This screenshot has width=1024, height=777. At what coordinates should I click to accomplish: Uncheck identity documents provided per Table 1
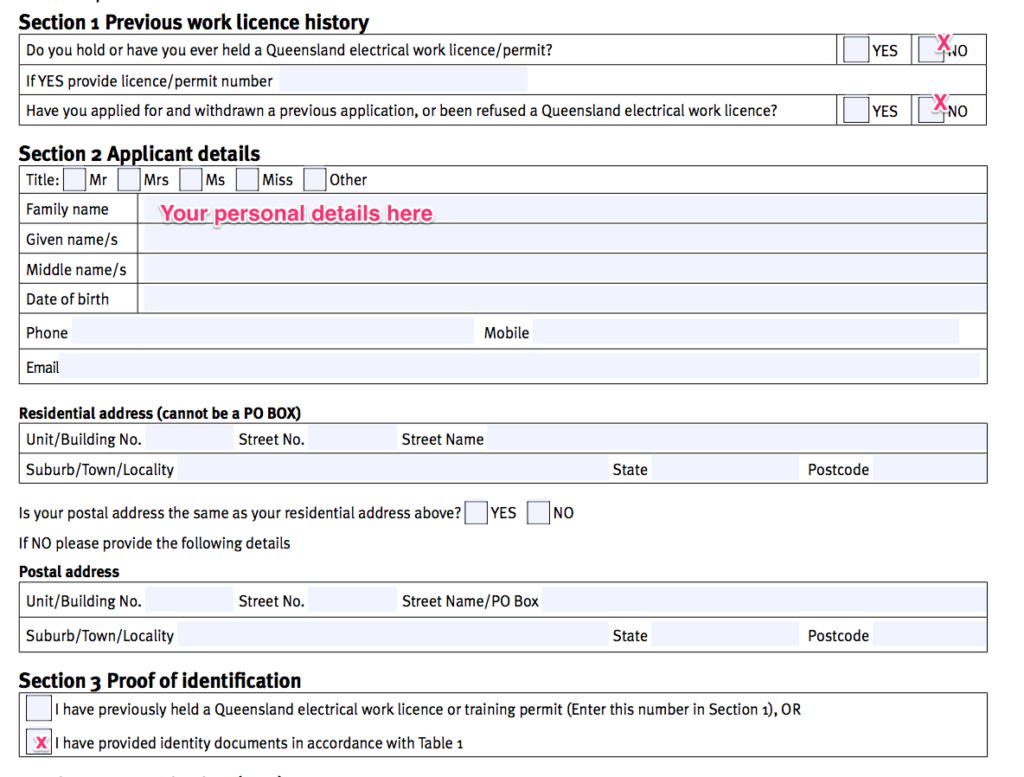click(x=39, y=742)
